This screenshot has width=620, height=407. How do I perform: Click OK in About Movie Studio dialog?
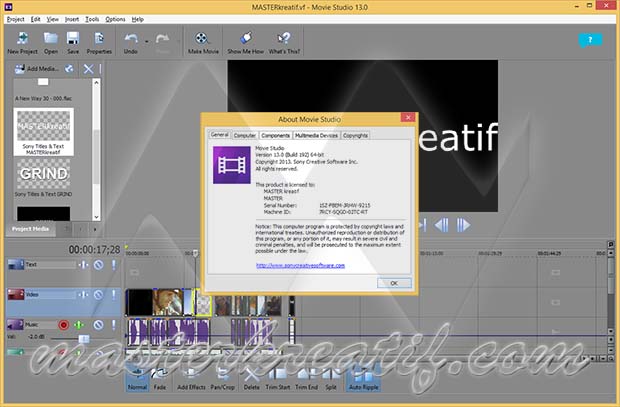click(x=394, y=283)
